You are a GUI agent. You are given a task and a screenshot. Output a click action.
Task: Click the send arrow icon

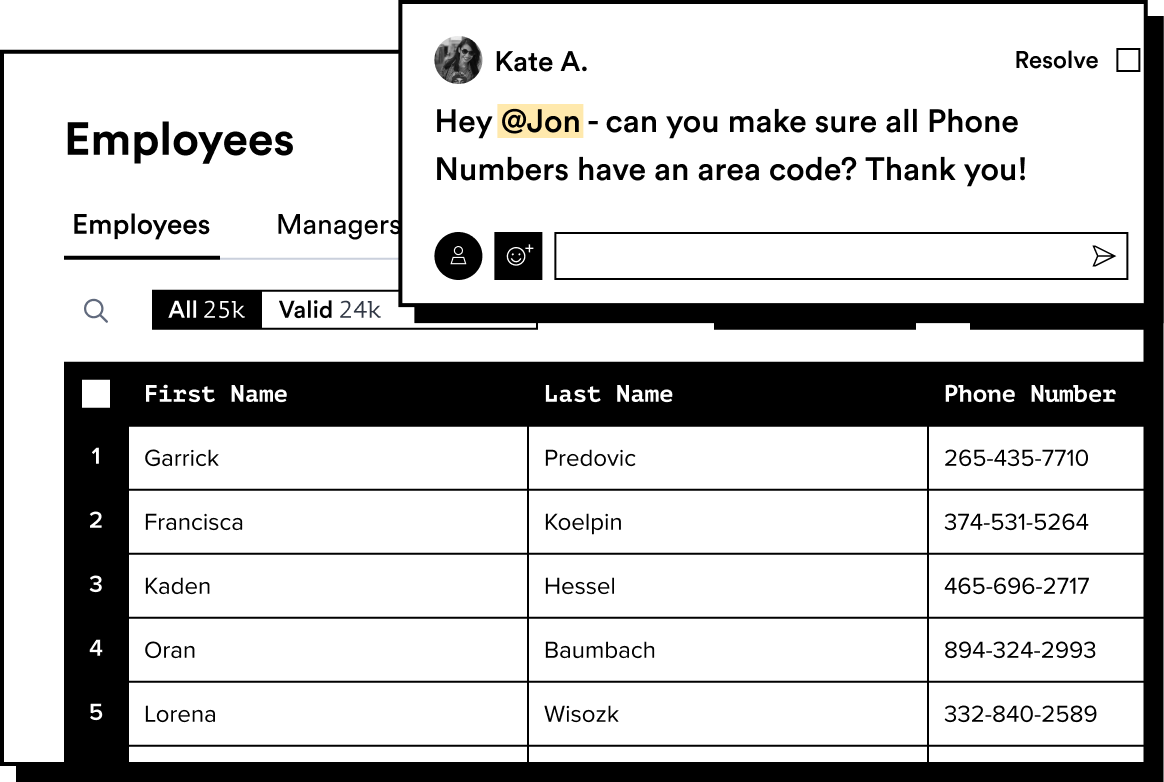pyautogui.click(x=1103, y=257)
